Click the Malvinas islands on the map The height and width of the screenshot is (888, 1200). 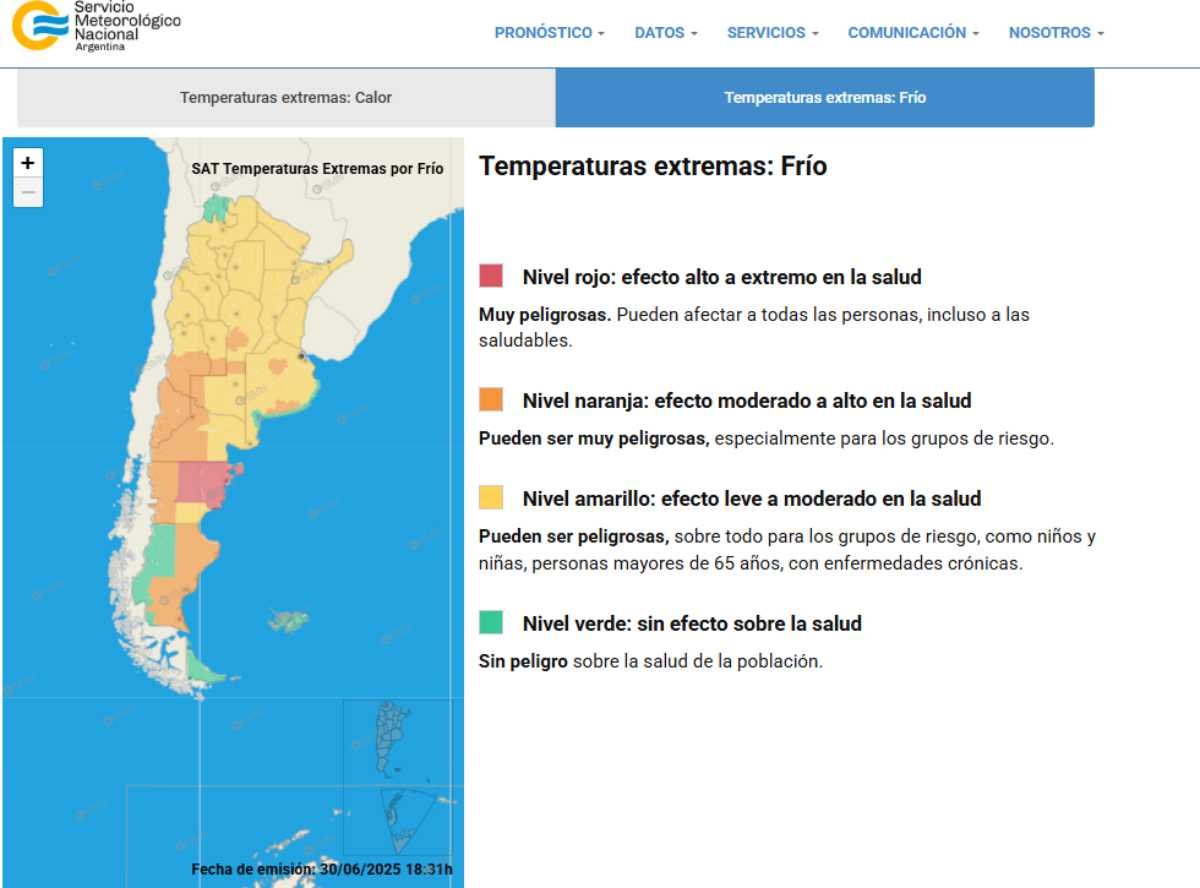click(290, 621)
